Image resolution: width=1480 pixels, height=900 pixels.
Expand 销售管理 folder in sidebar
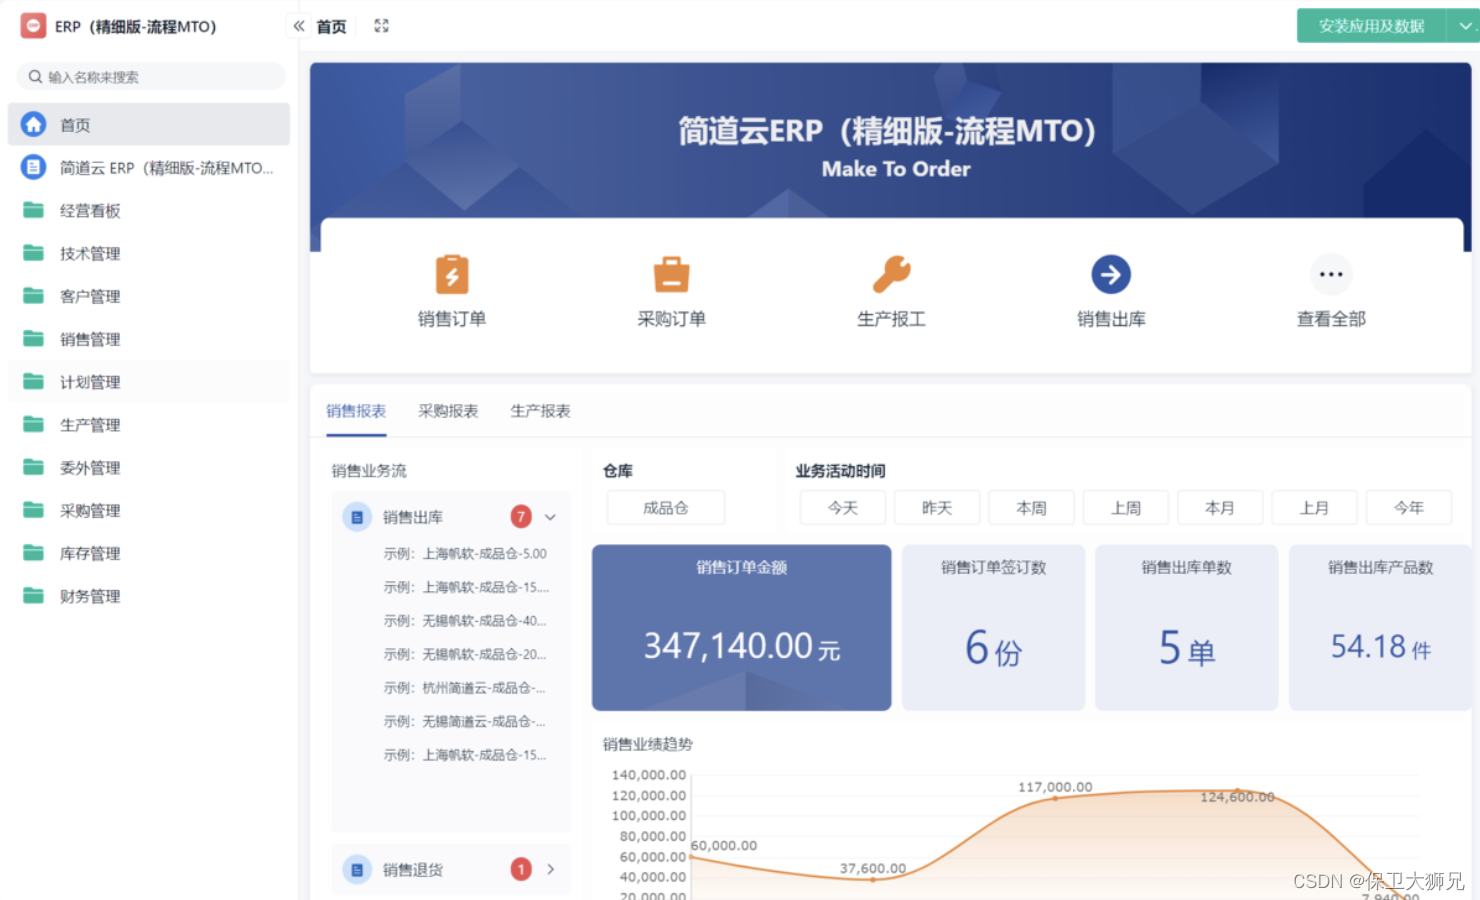click(x=149, y=339)
